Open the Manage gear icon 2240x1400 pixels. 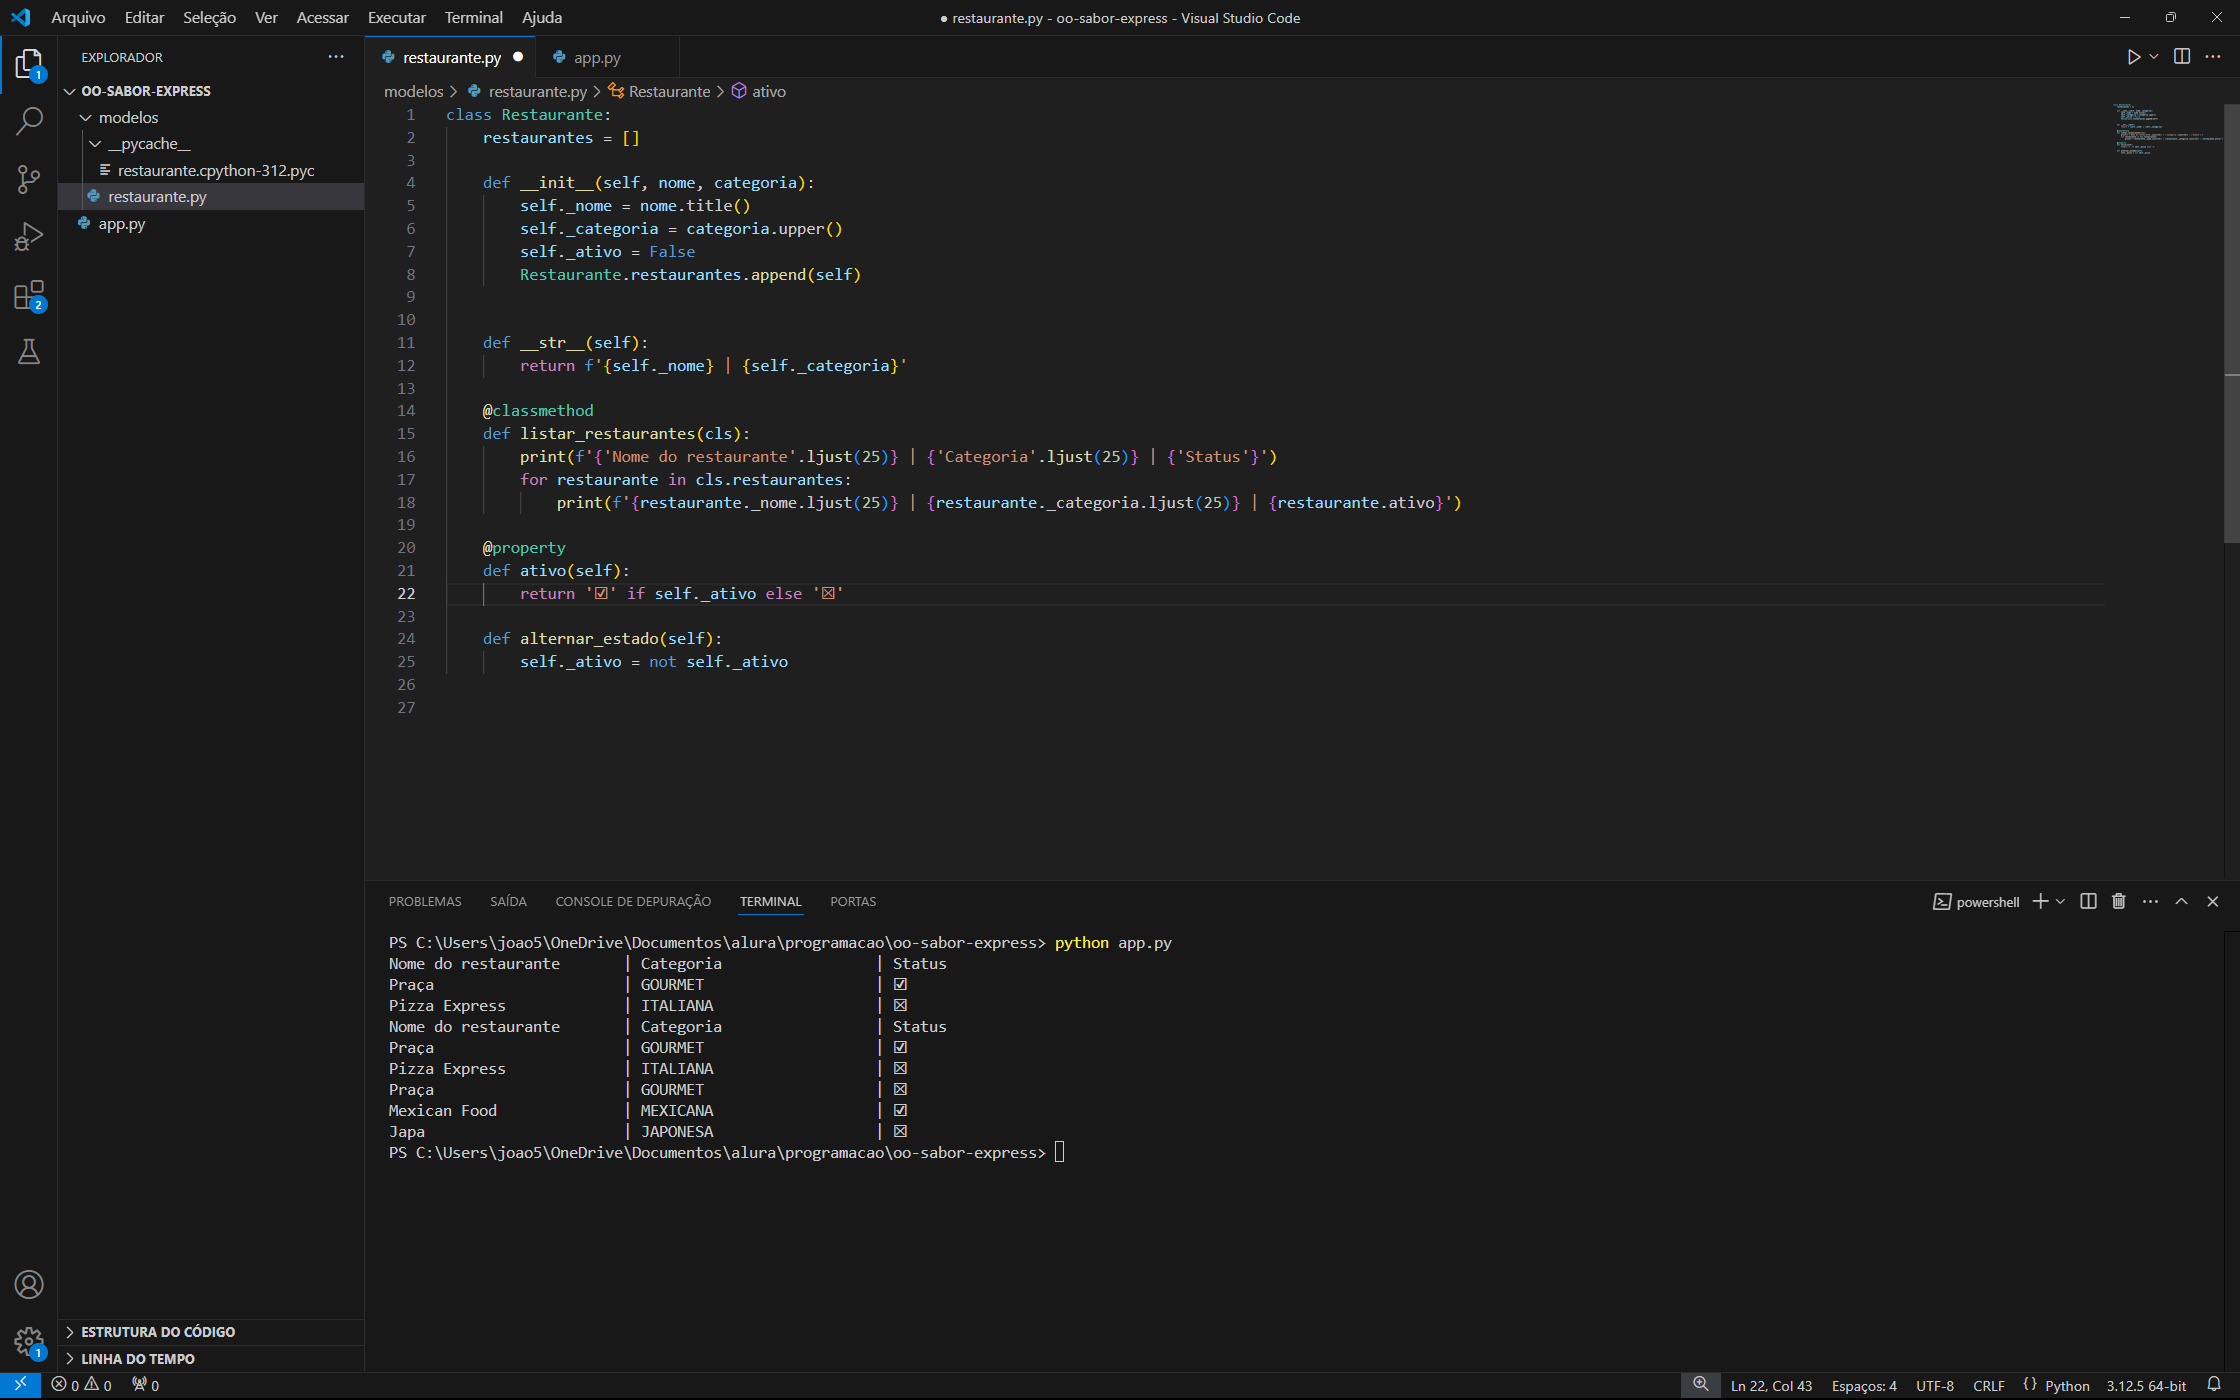point(29,1342)
